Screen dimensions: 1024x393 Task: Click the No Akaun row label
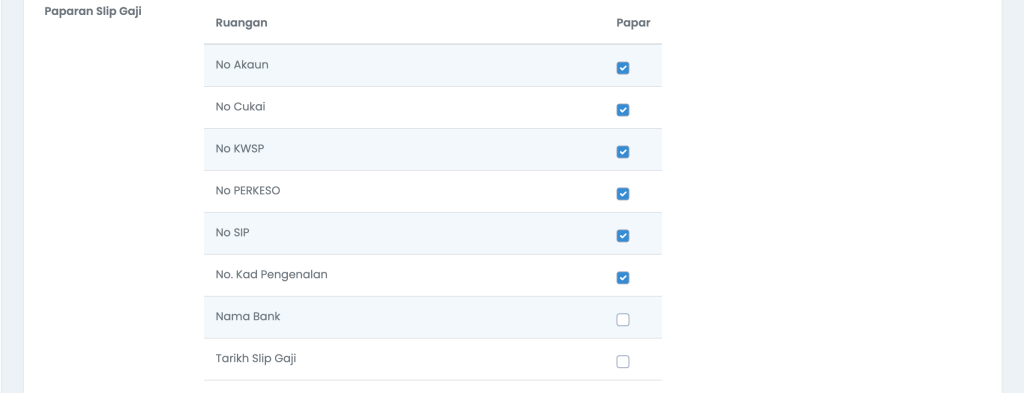242,65
